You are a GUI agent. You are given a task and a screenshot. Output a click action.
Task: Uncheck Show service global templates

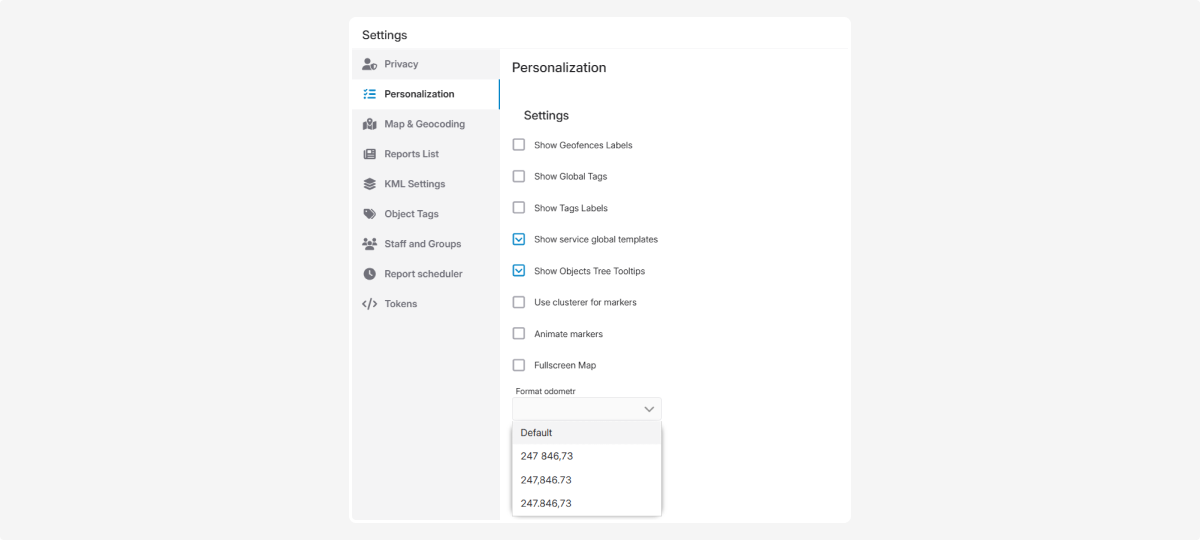(519, 239)
